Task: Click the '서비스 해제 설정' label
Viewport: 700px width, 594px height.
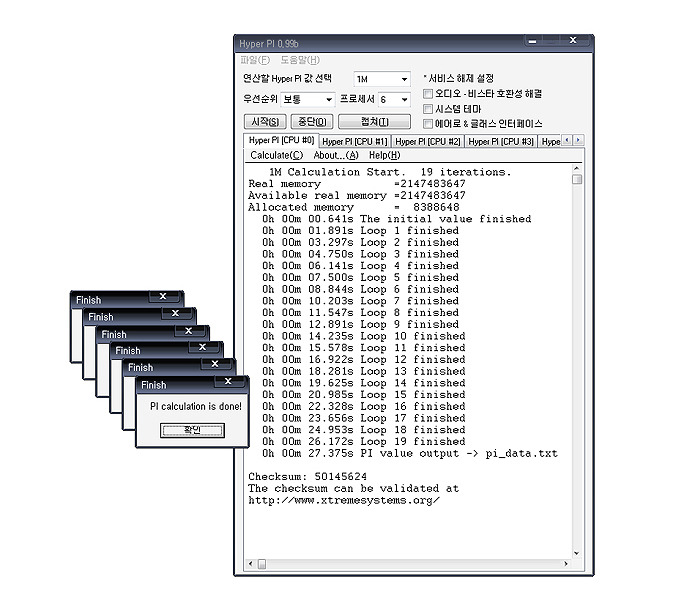Action: [x=458, y=79]
